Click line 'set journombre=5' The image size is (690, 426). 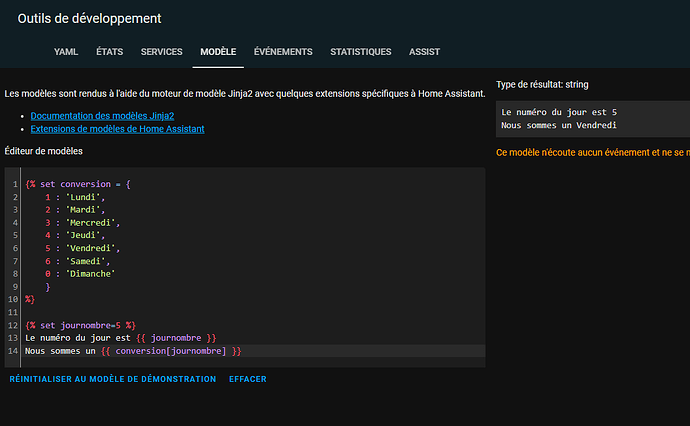coord(81,325)
